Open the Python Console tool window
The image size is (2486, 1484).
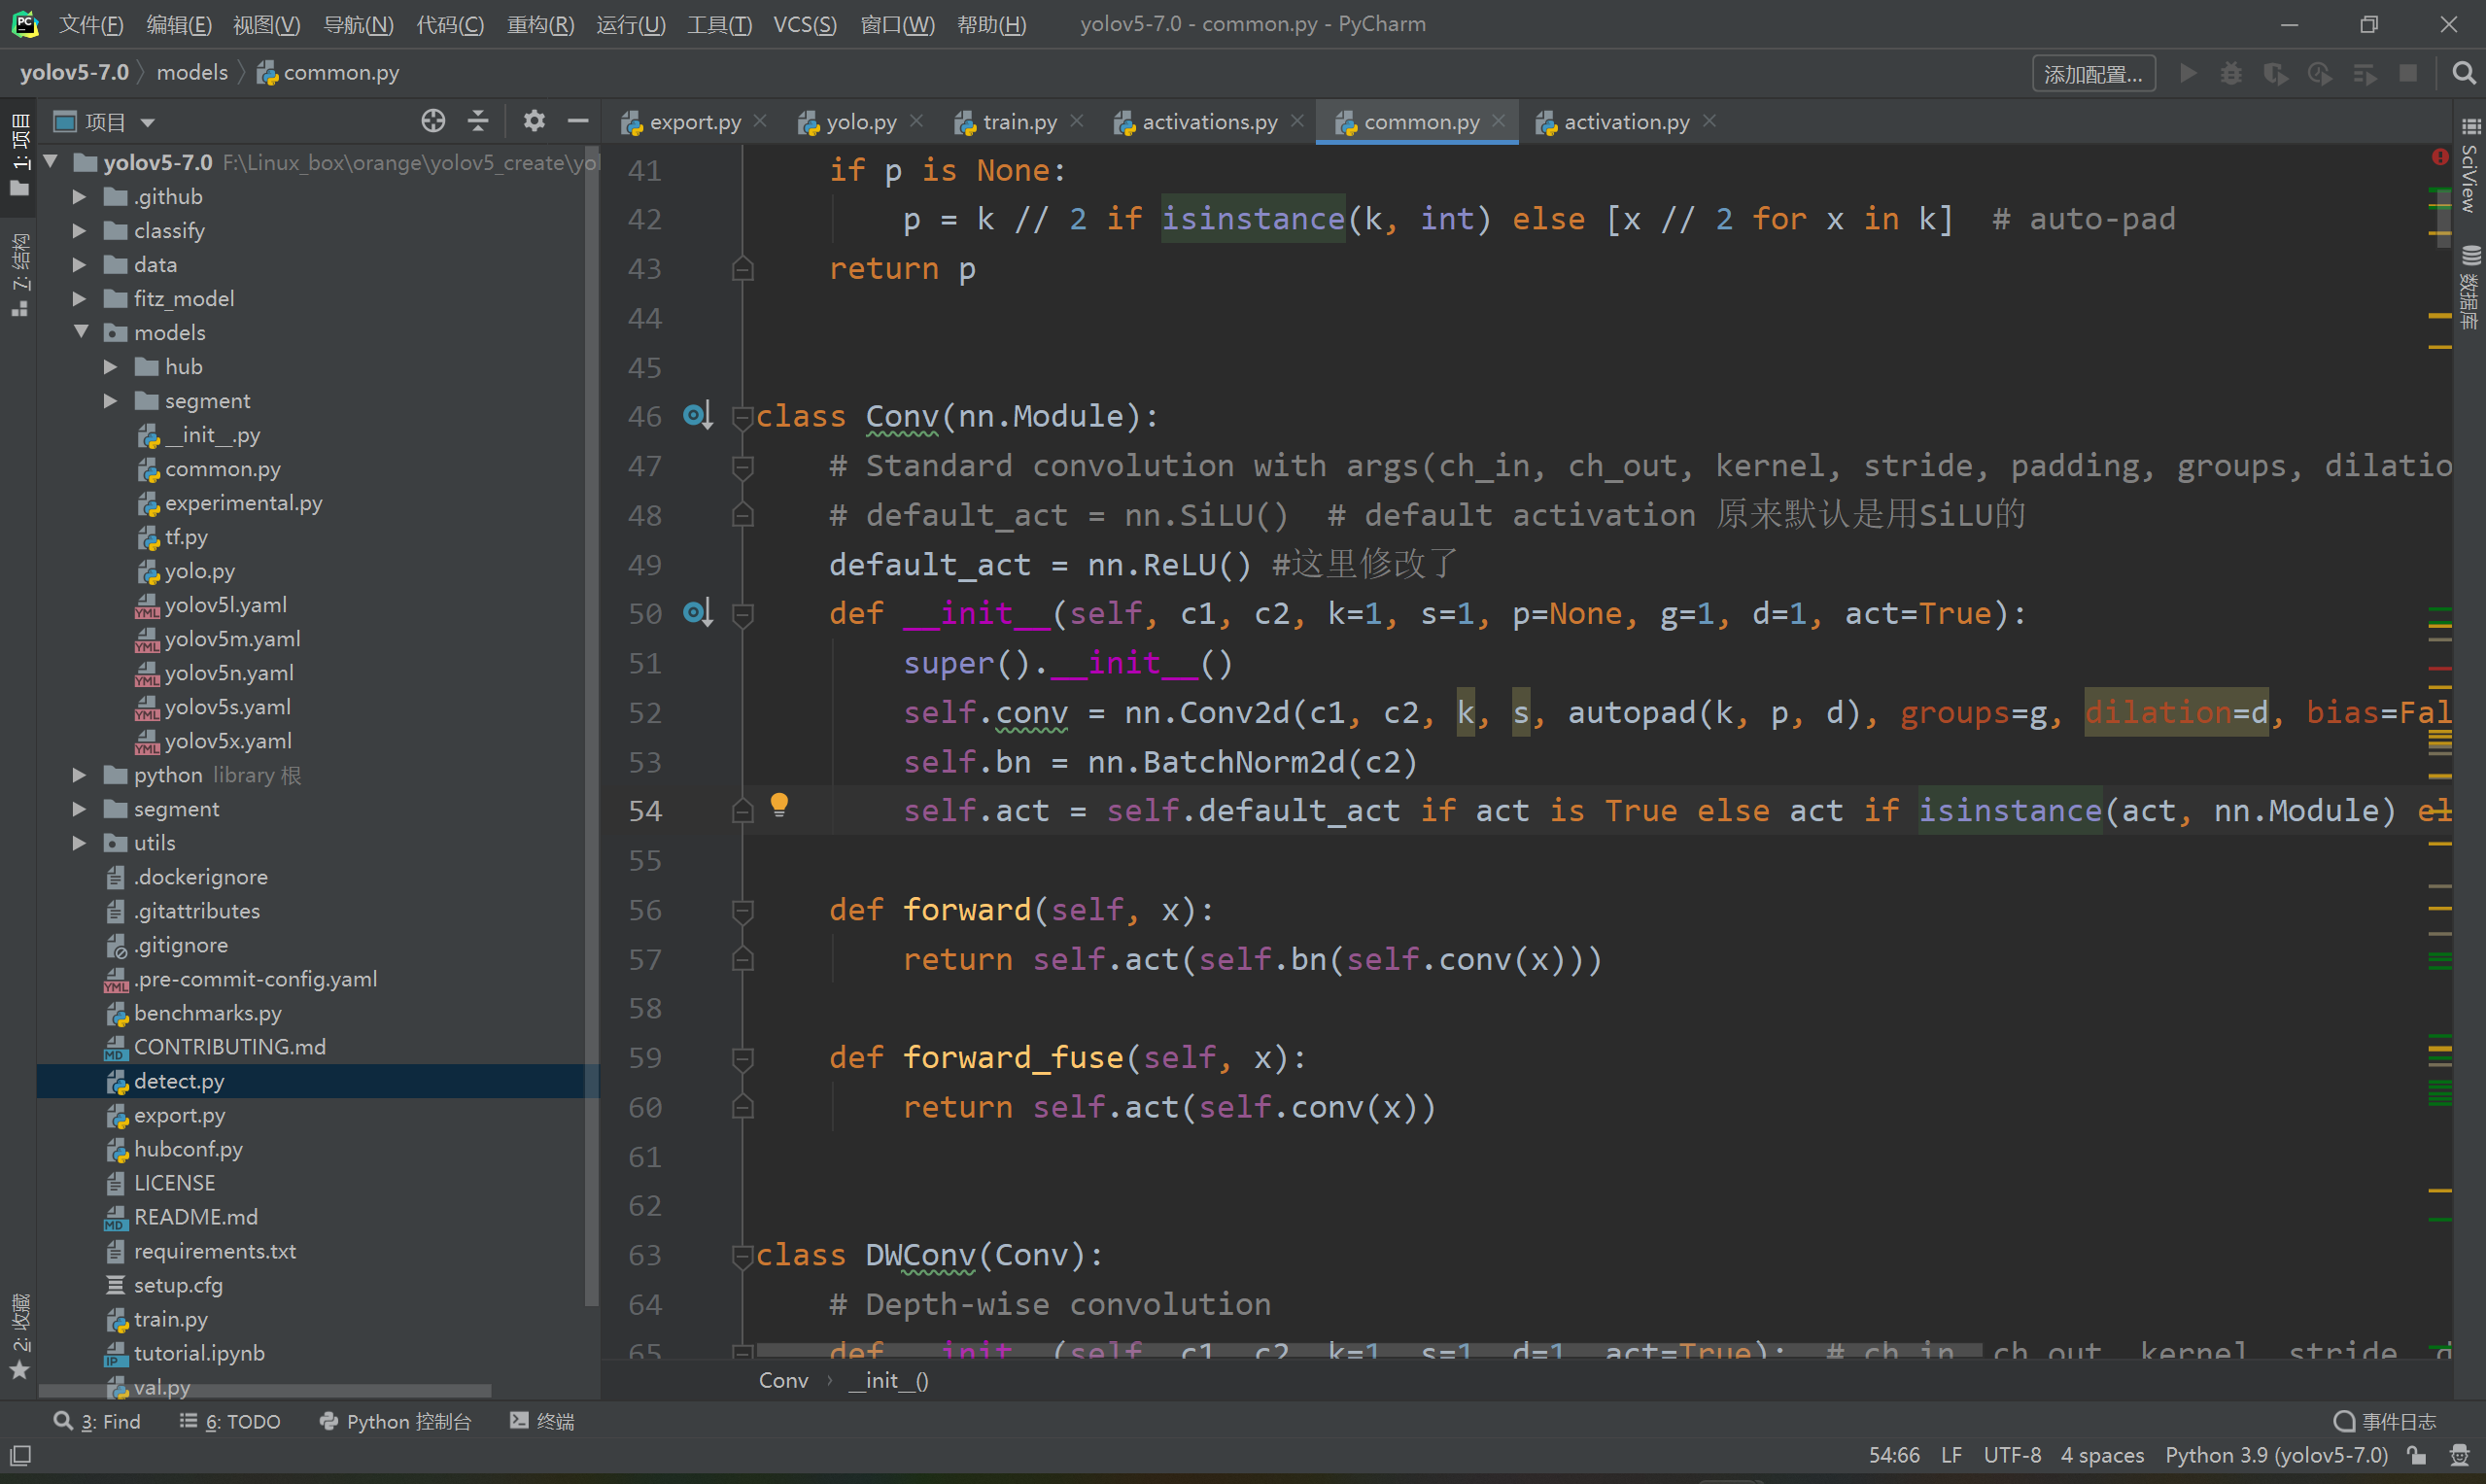pyautogui.click(x=396, y=1421)
